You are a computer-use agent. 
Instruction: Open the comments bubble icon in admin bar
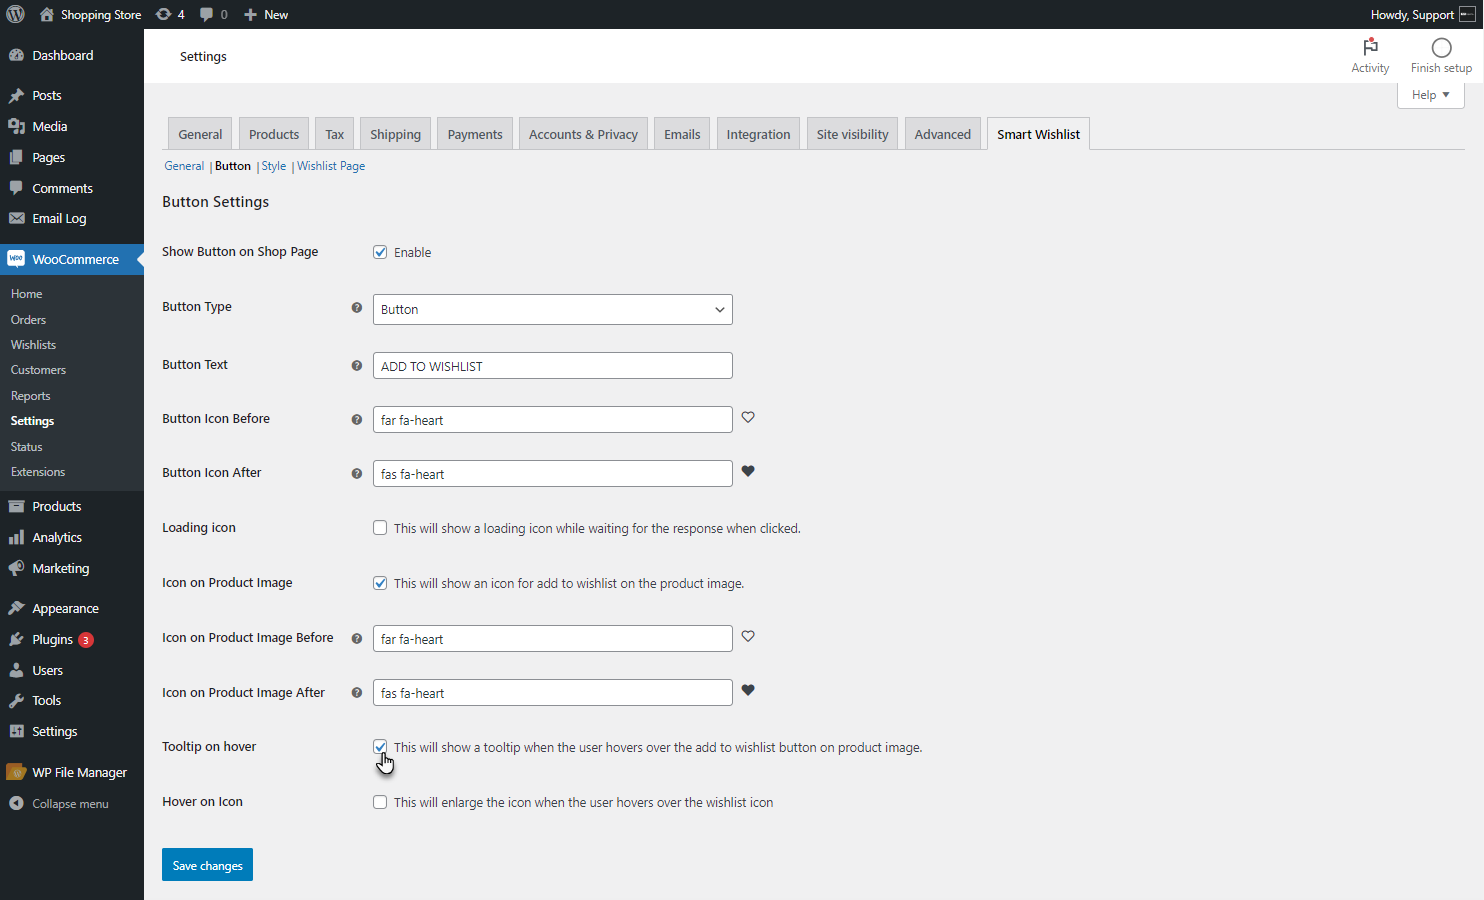pos(206,14)
